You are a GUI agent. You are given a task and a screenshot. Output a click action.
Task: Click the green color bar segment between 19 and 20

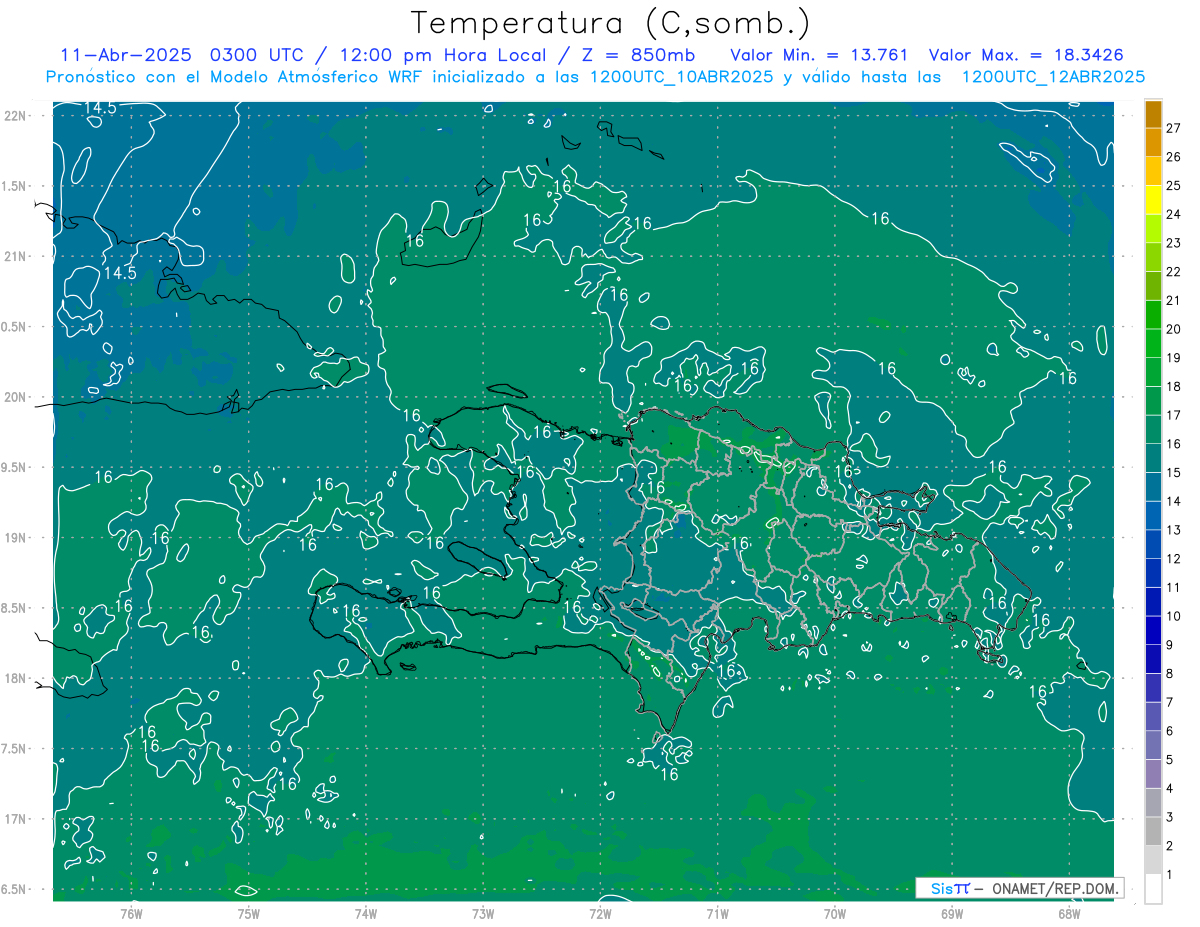(x=1153, y=343)
